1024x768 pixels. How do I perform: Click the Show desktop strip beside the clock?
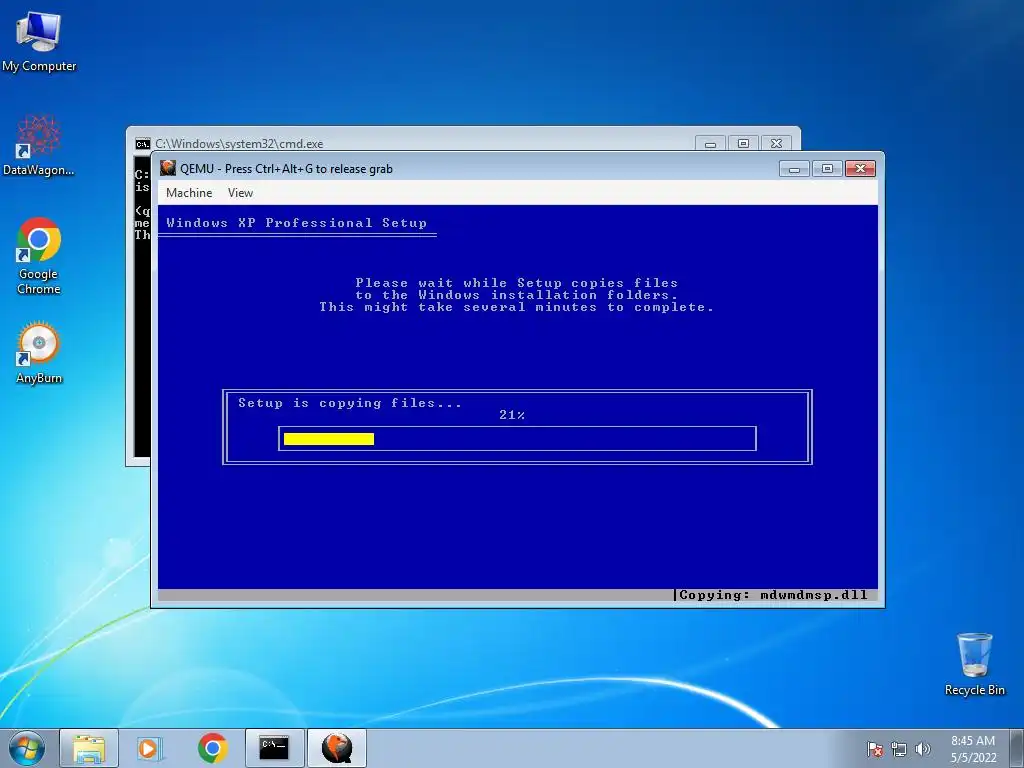pyautogui.click(x=1017, y=748)
